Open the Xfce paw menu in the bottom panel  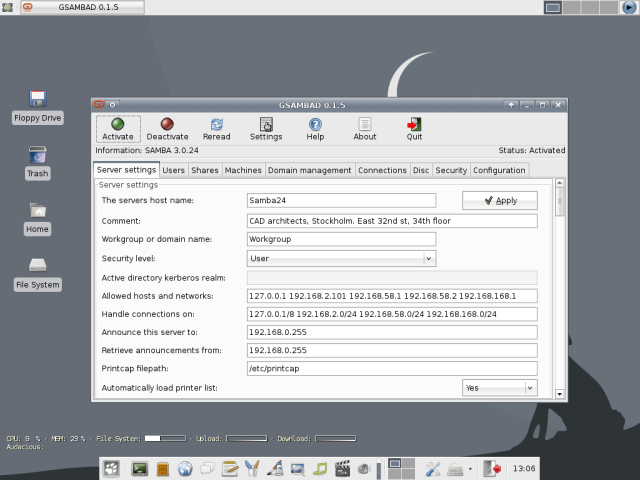point(111,469)
